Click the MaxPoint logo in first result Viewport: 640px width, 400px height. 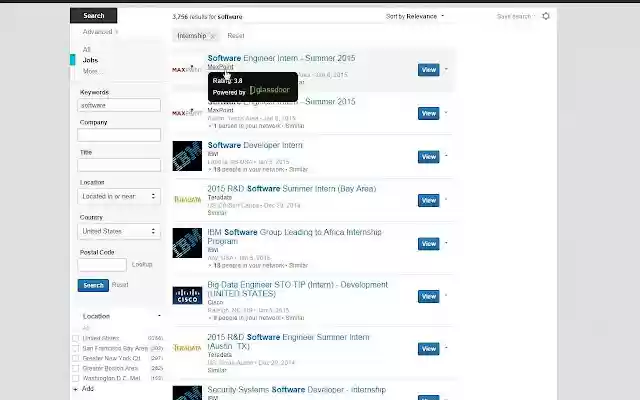(187, 69)
